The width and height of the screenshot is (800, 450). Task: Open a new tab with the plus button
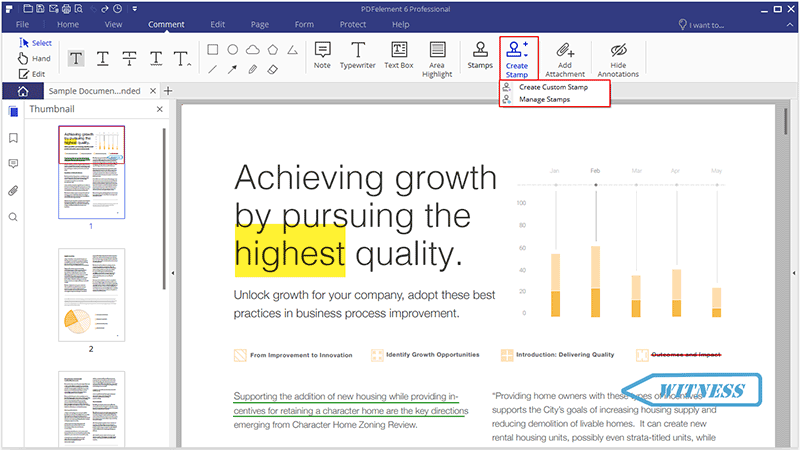coord(168,91)
